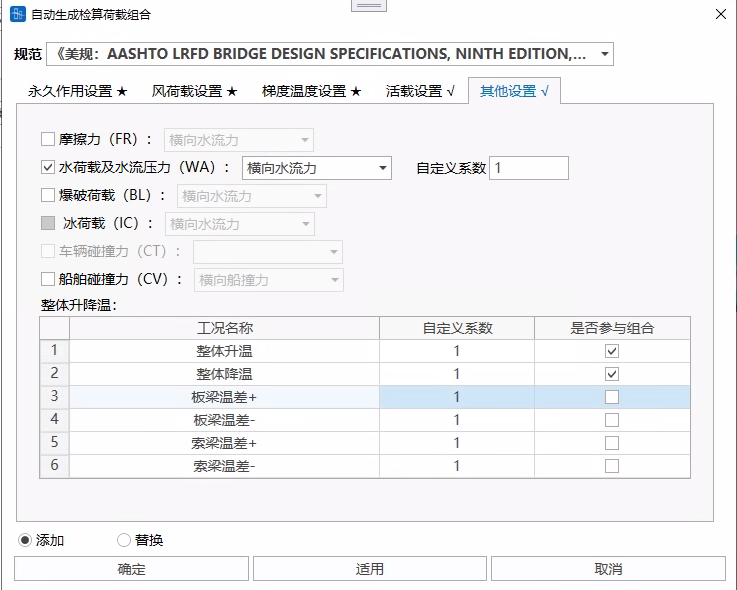The image size is (737, 590).
Task: Click the 索梁温差+ name cell
Action: pyautogui.click(x=224, y=443)
